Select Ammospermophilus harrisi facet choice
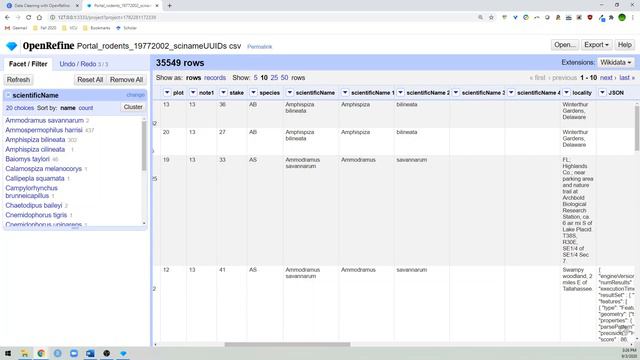 point(44,130)
